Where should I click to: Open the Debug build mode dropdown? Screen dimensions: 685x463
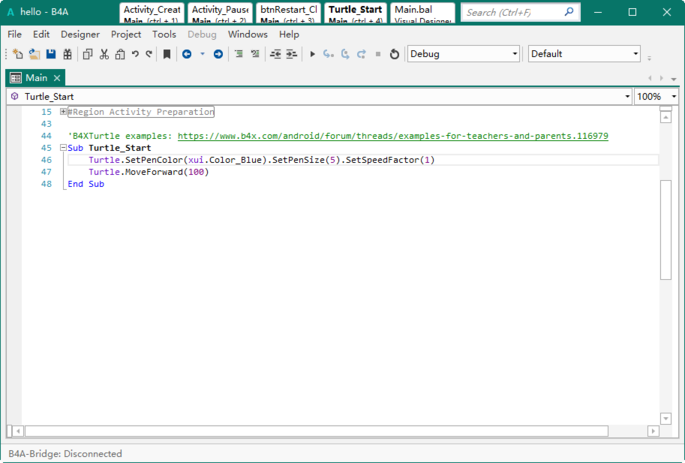(x=464, y=54)
